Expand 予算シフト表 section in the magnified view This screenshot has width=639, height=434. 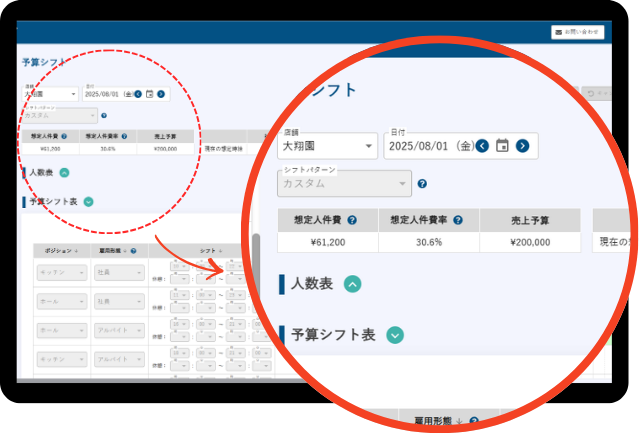[395, 335]
